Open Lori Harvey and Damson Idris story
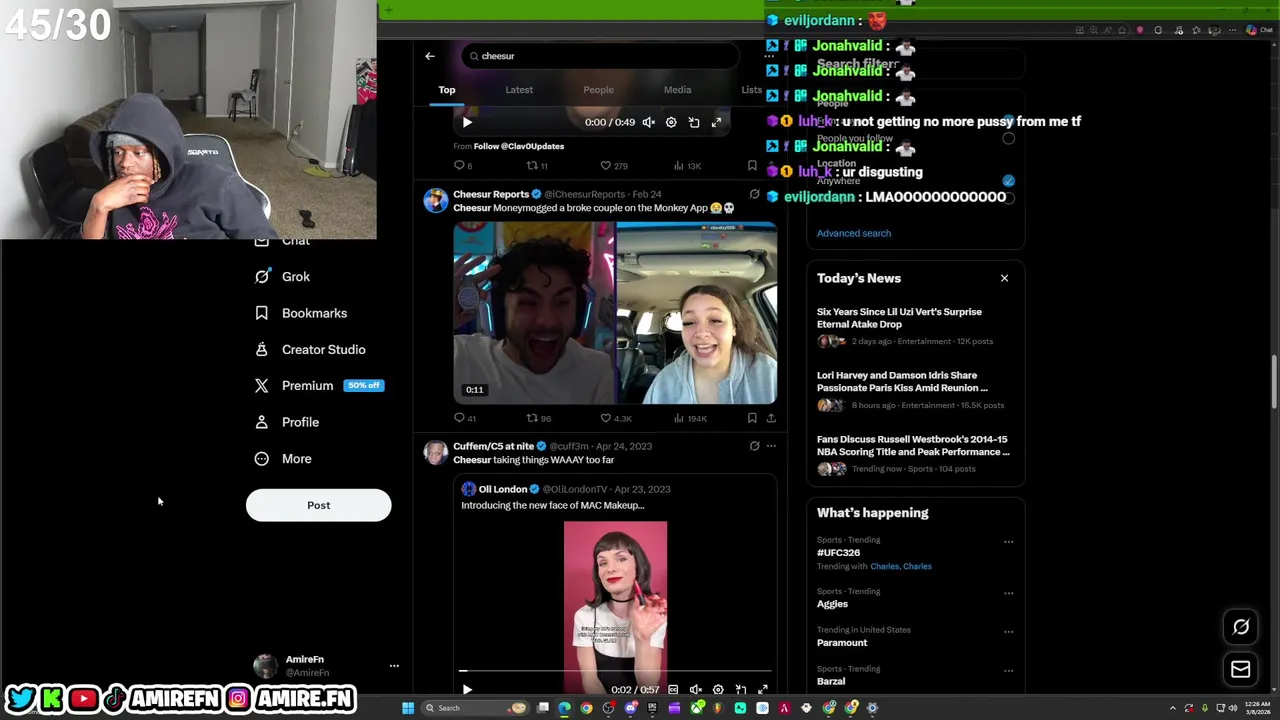This screenshot has width=1280, height=720. click(915, 390)
